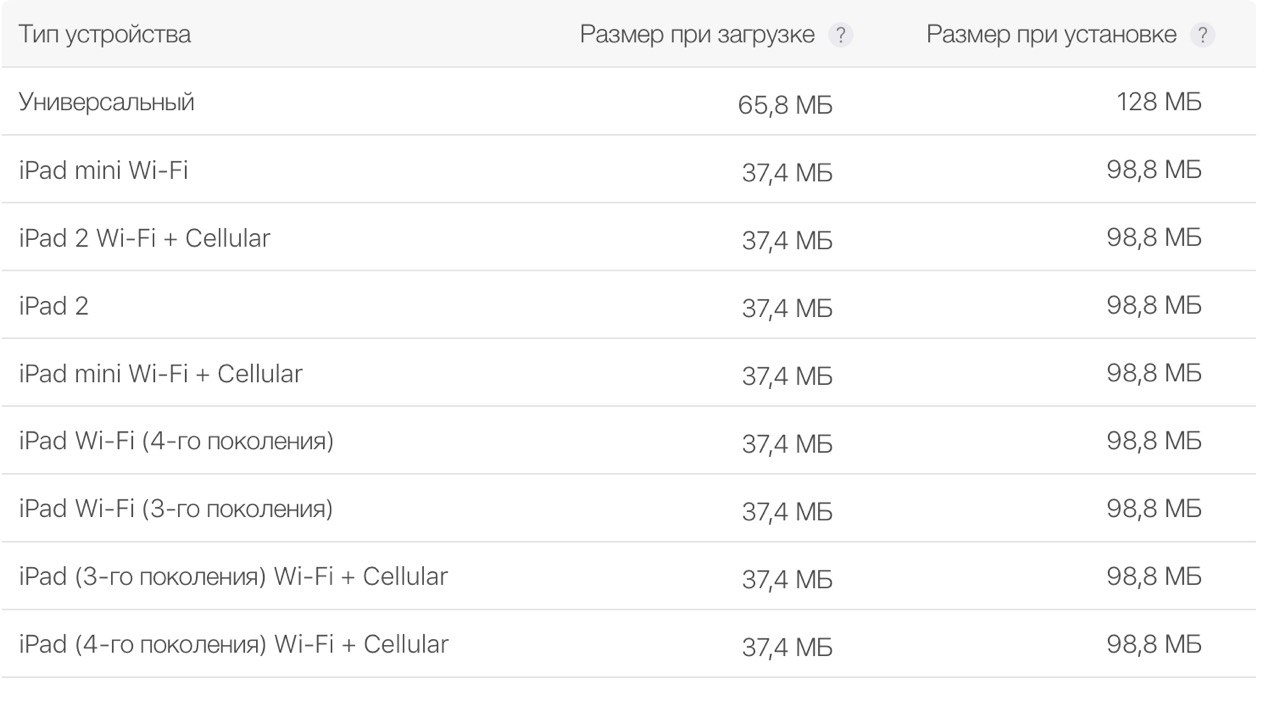Click the Размер при загрузке header text
The height and width of the screenshot is (707, 1280).
coord(697,34)
